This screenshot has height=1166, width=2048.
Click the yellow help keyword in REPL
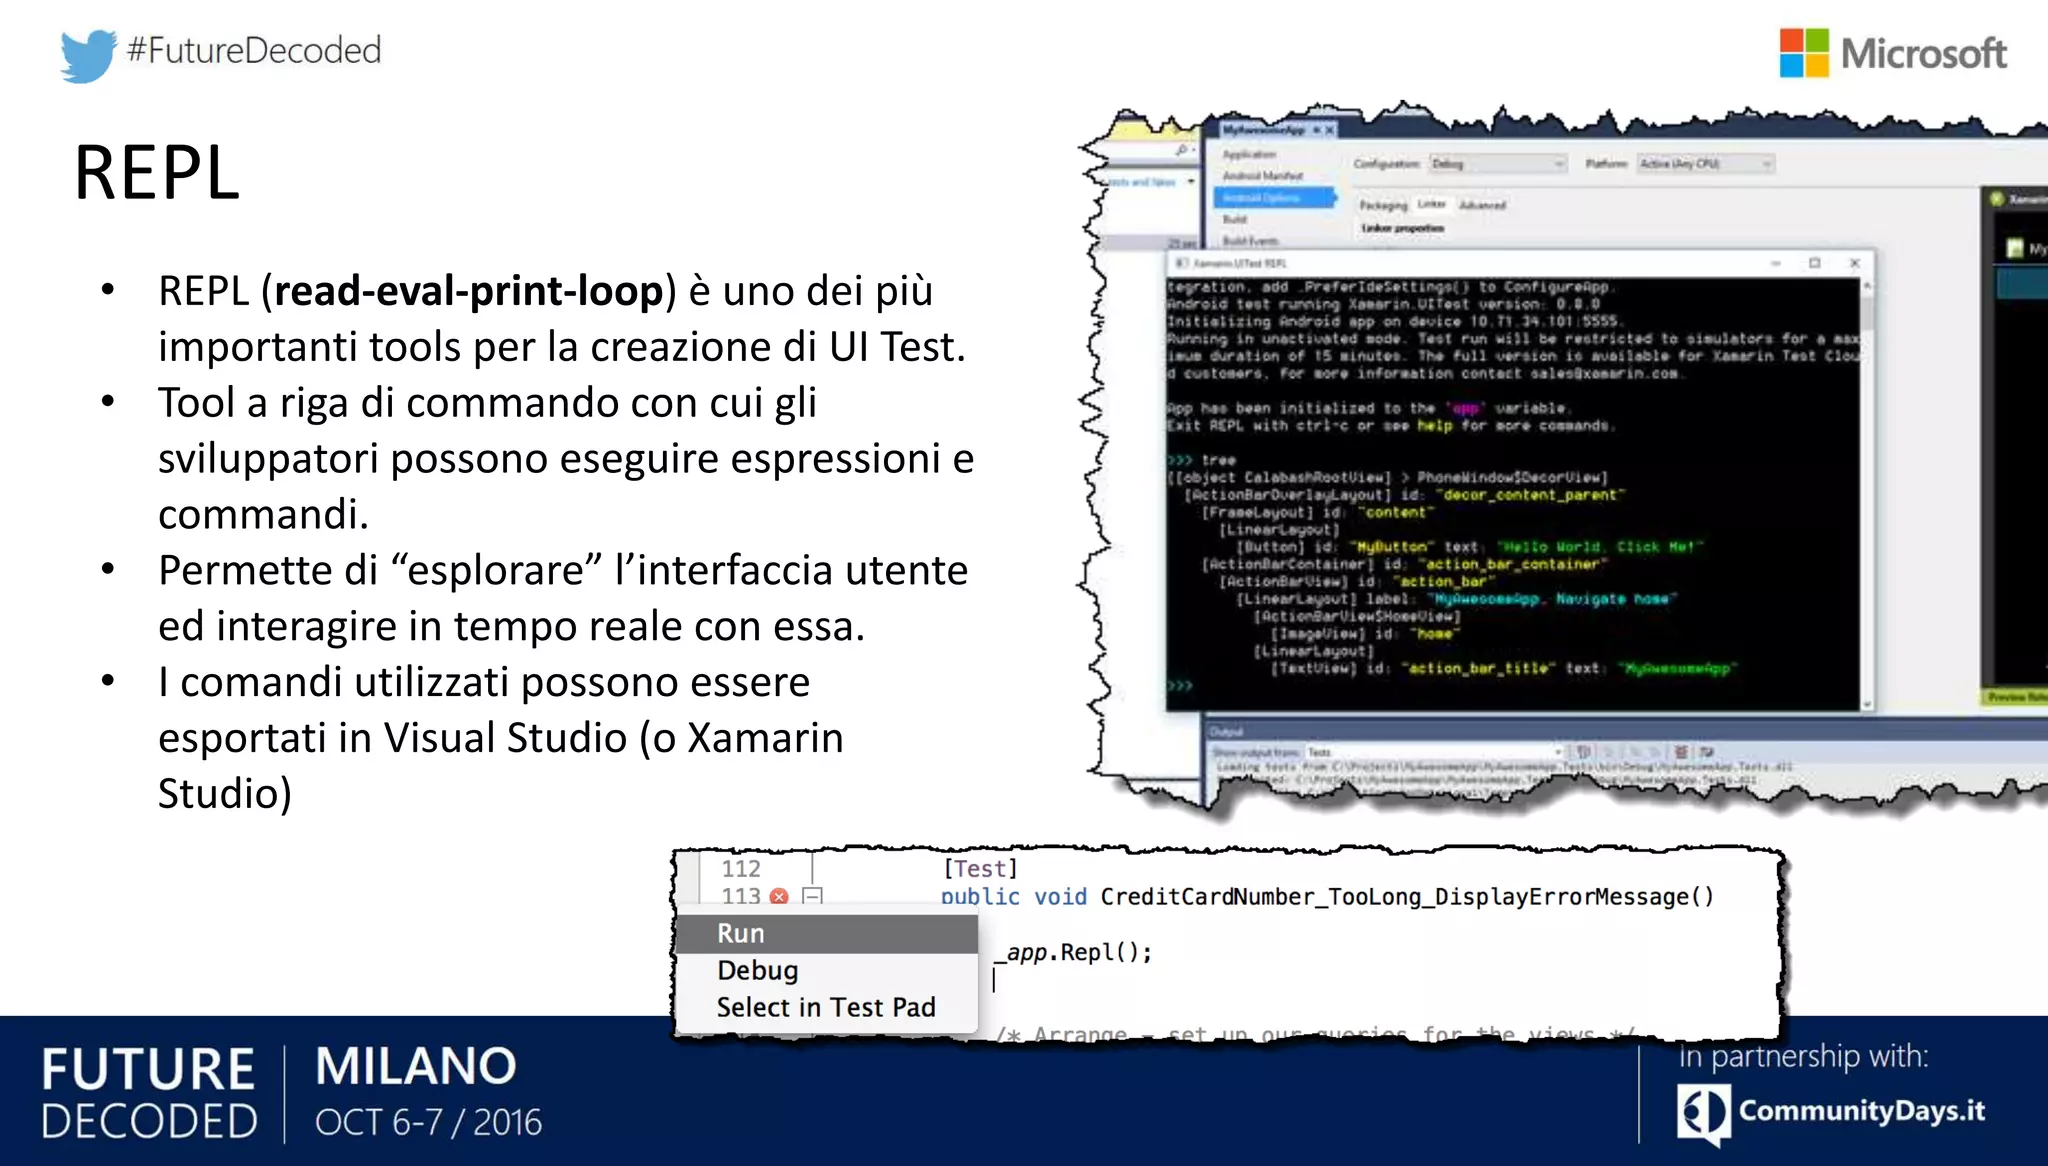point(1434,425)
